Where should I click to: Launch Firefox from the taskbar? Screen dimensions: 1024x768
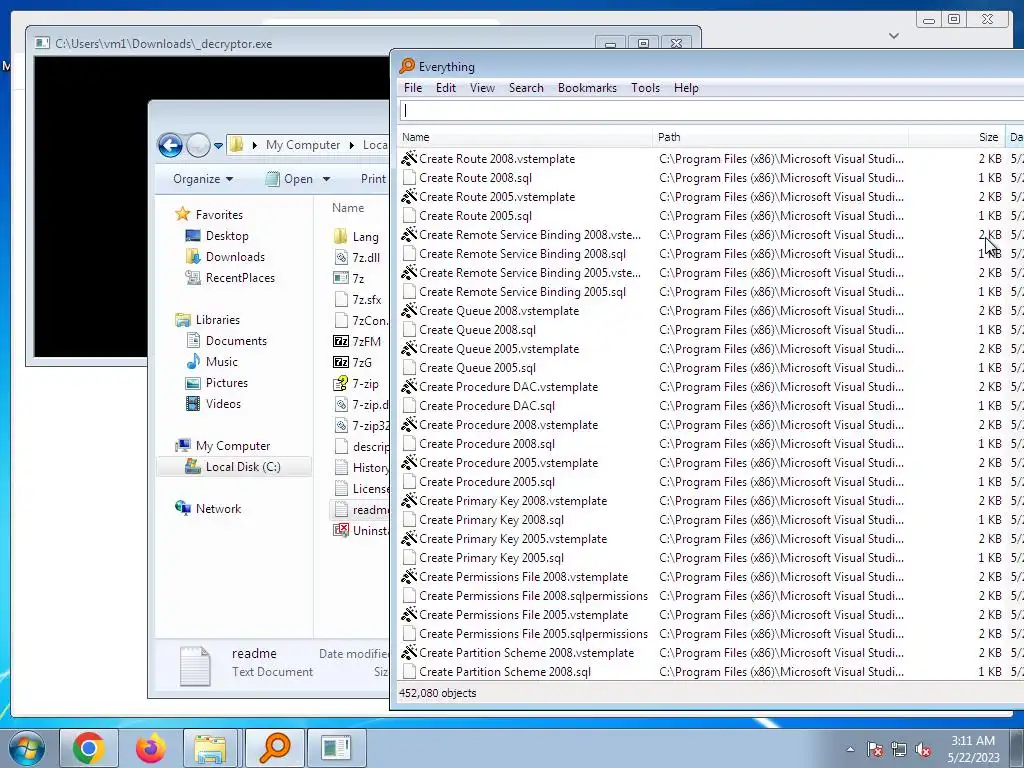150,748
